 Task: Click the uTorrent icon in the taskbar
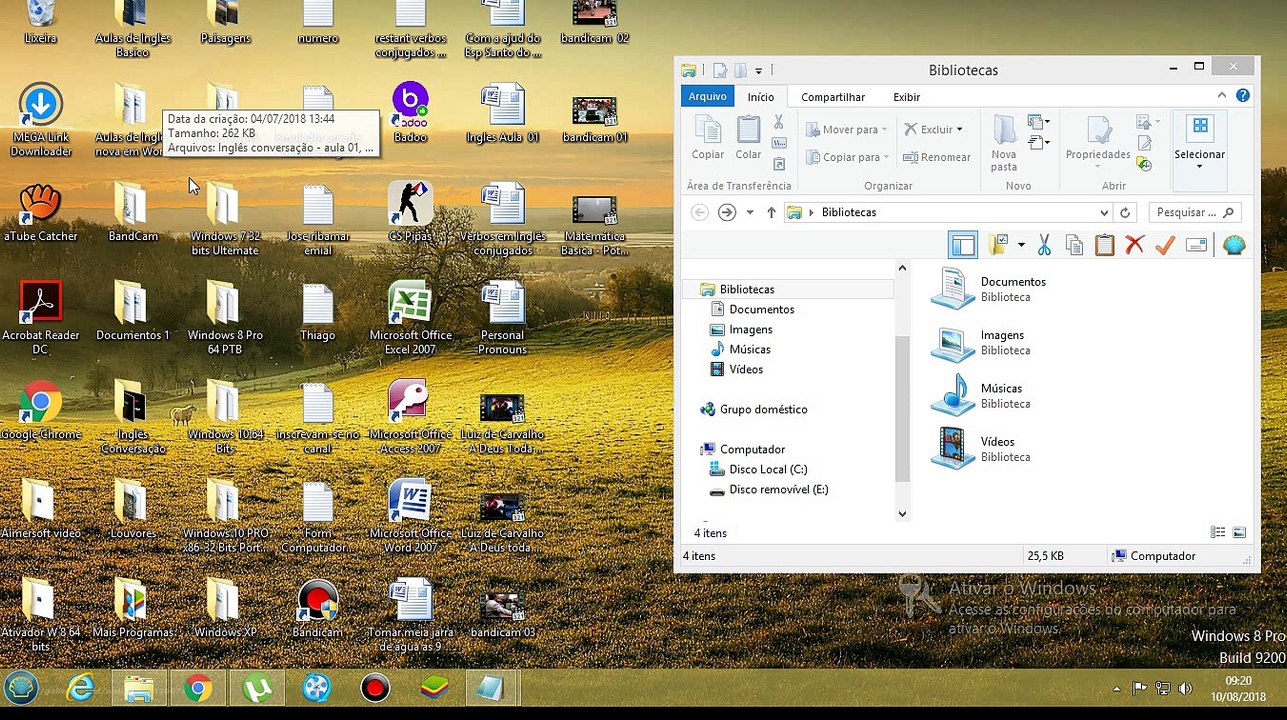pos(258,687)
